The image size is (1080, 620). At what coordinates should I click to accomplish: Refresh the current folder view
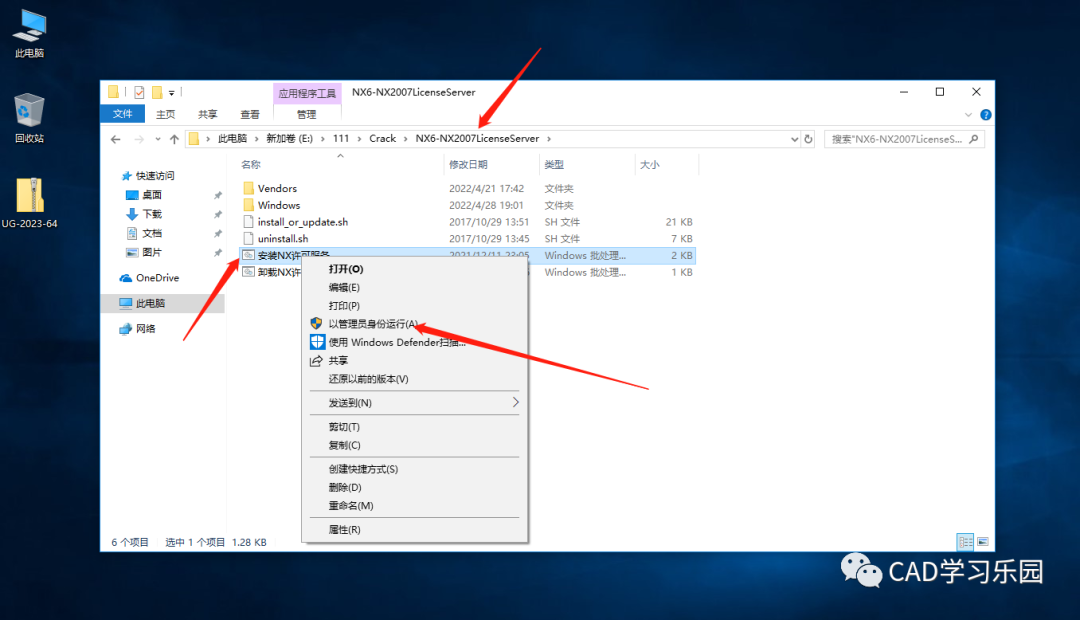[x=809, y=139]
